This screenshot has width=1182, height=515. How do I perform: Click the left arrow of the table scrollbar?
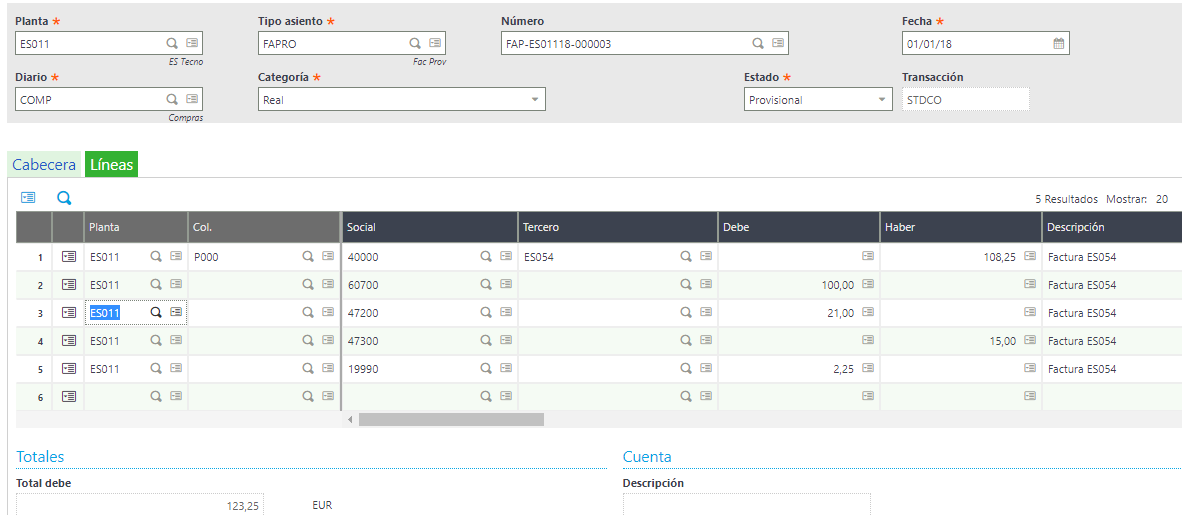coord(350,418)
